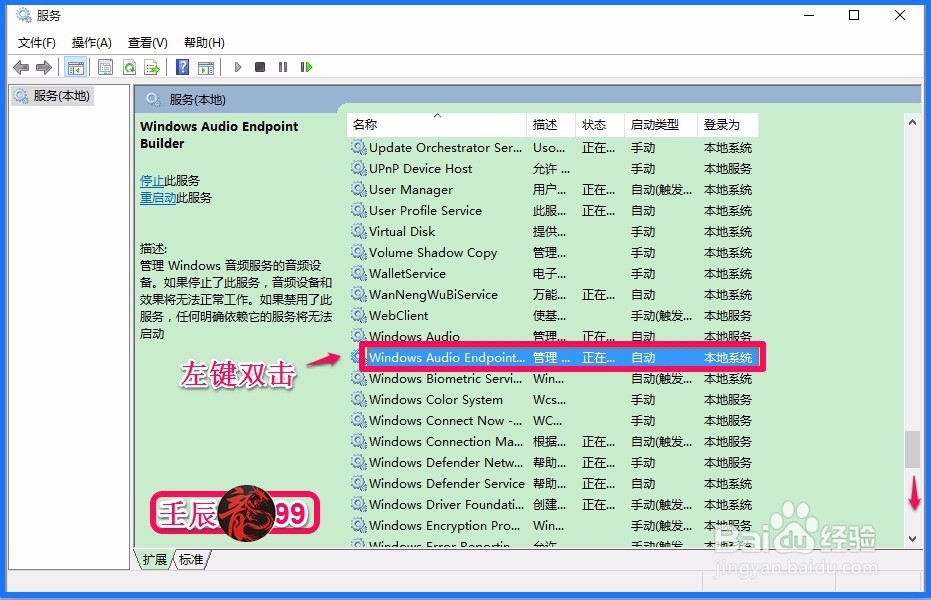Click gear icon beside Volume Shadow Copy
Image resolution: width=931 pixels, height=600 pixels.
pos(358,252)
